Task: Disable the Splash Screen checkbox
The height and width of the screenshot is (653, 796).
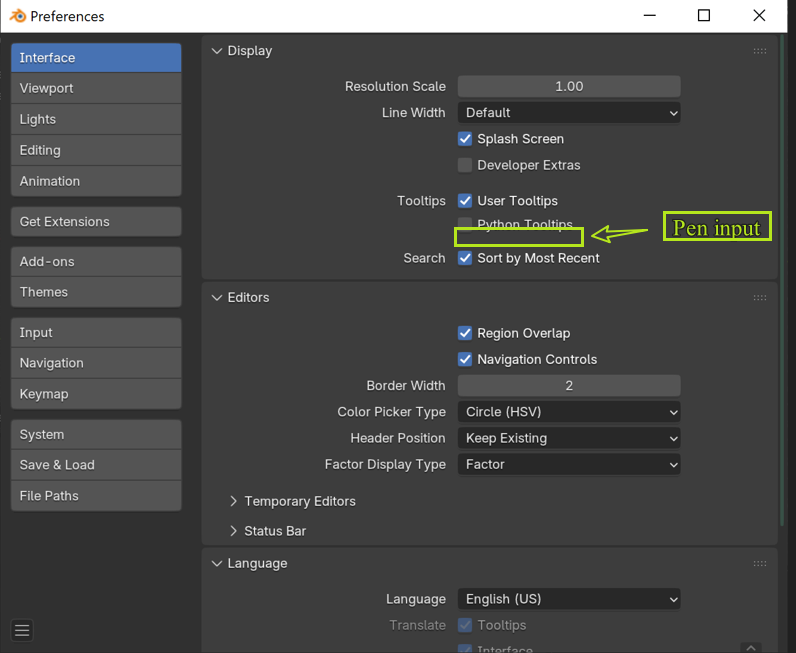Action: pos(465,139)
